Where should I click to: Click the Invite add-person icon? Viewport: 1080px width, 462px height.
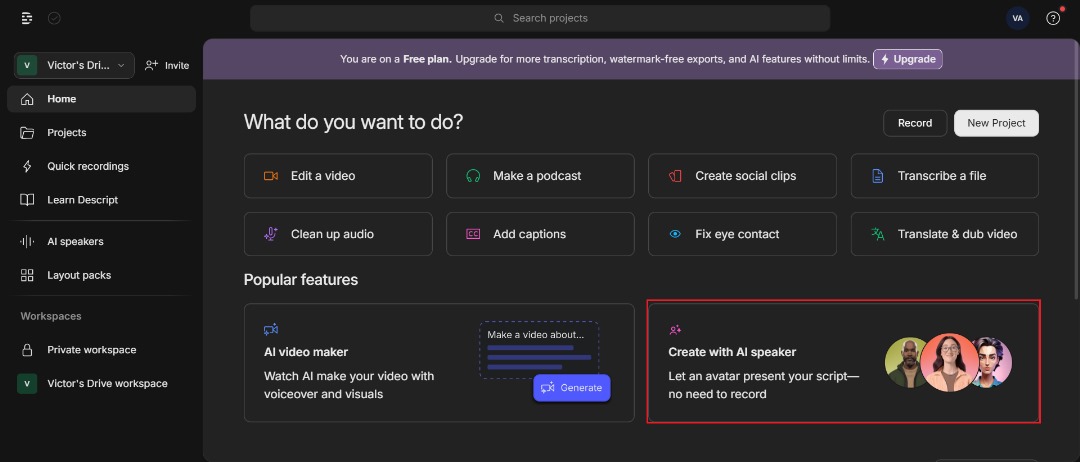(151, 65)
